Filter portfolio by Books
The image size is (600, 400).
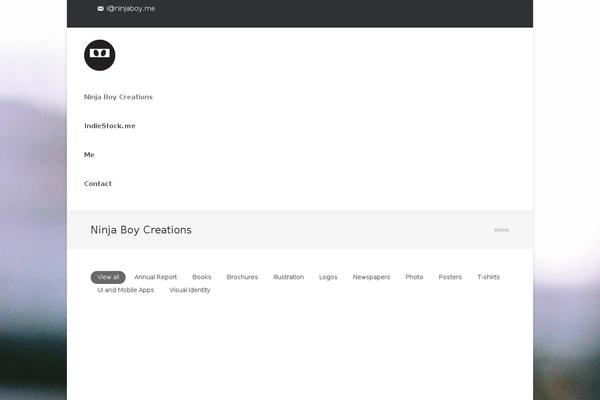(202, 277)
